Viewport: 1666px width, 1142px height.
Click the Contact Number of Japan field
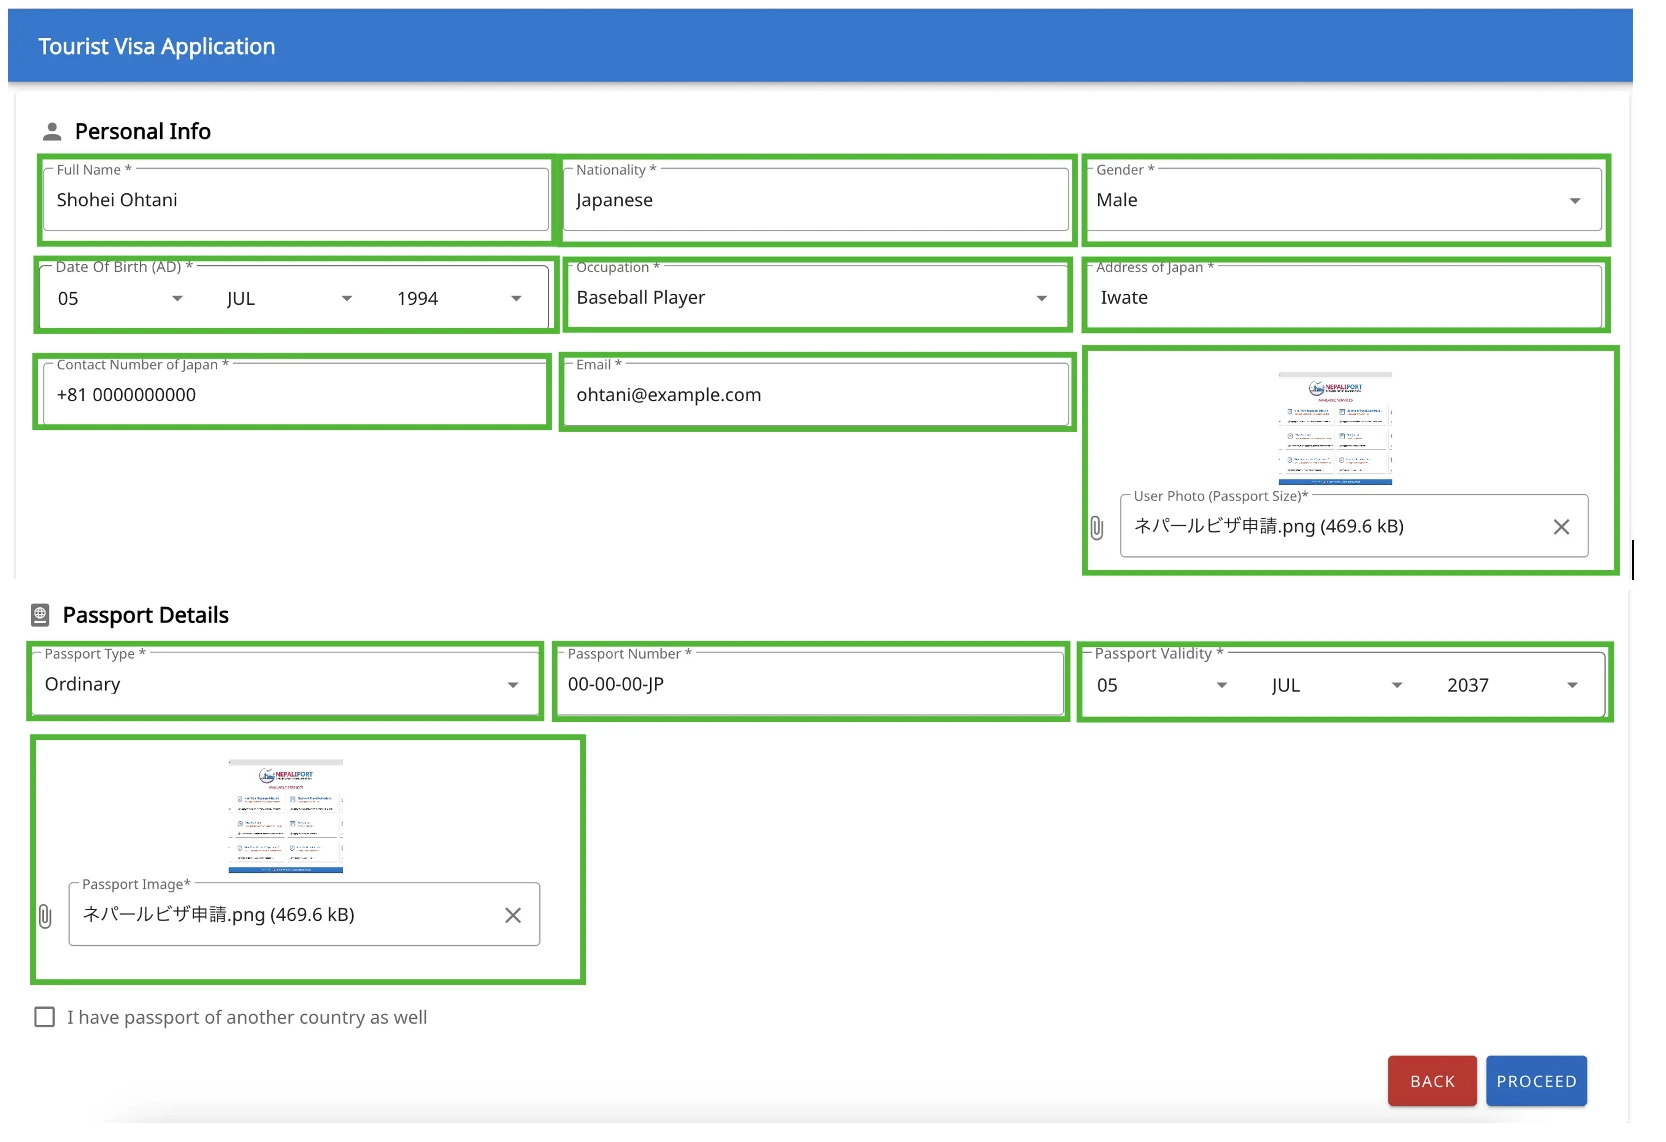[x=296, y=394]
